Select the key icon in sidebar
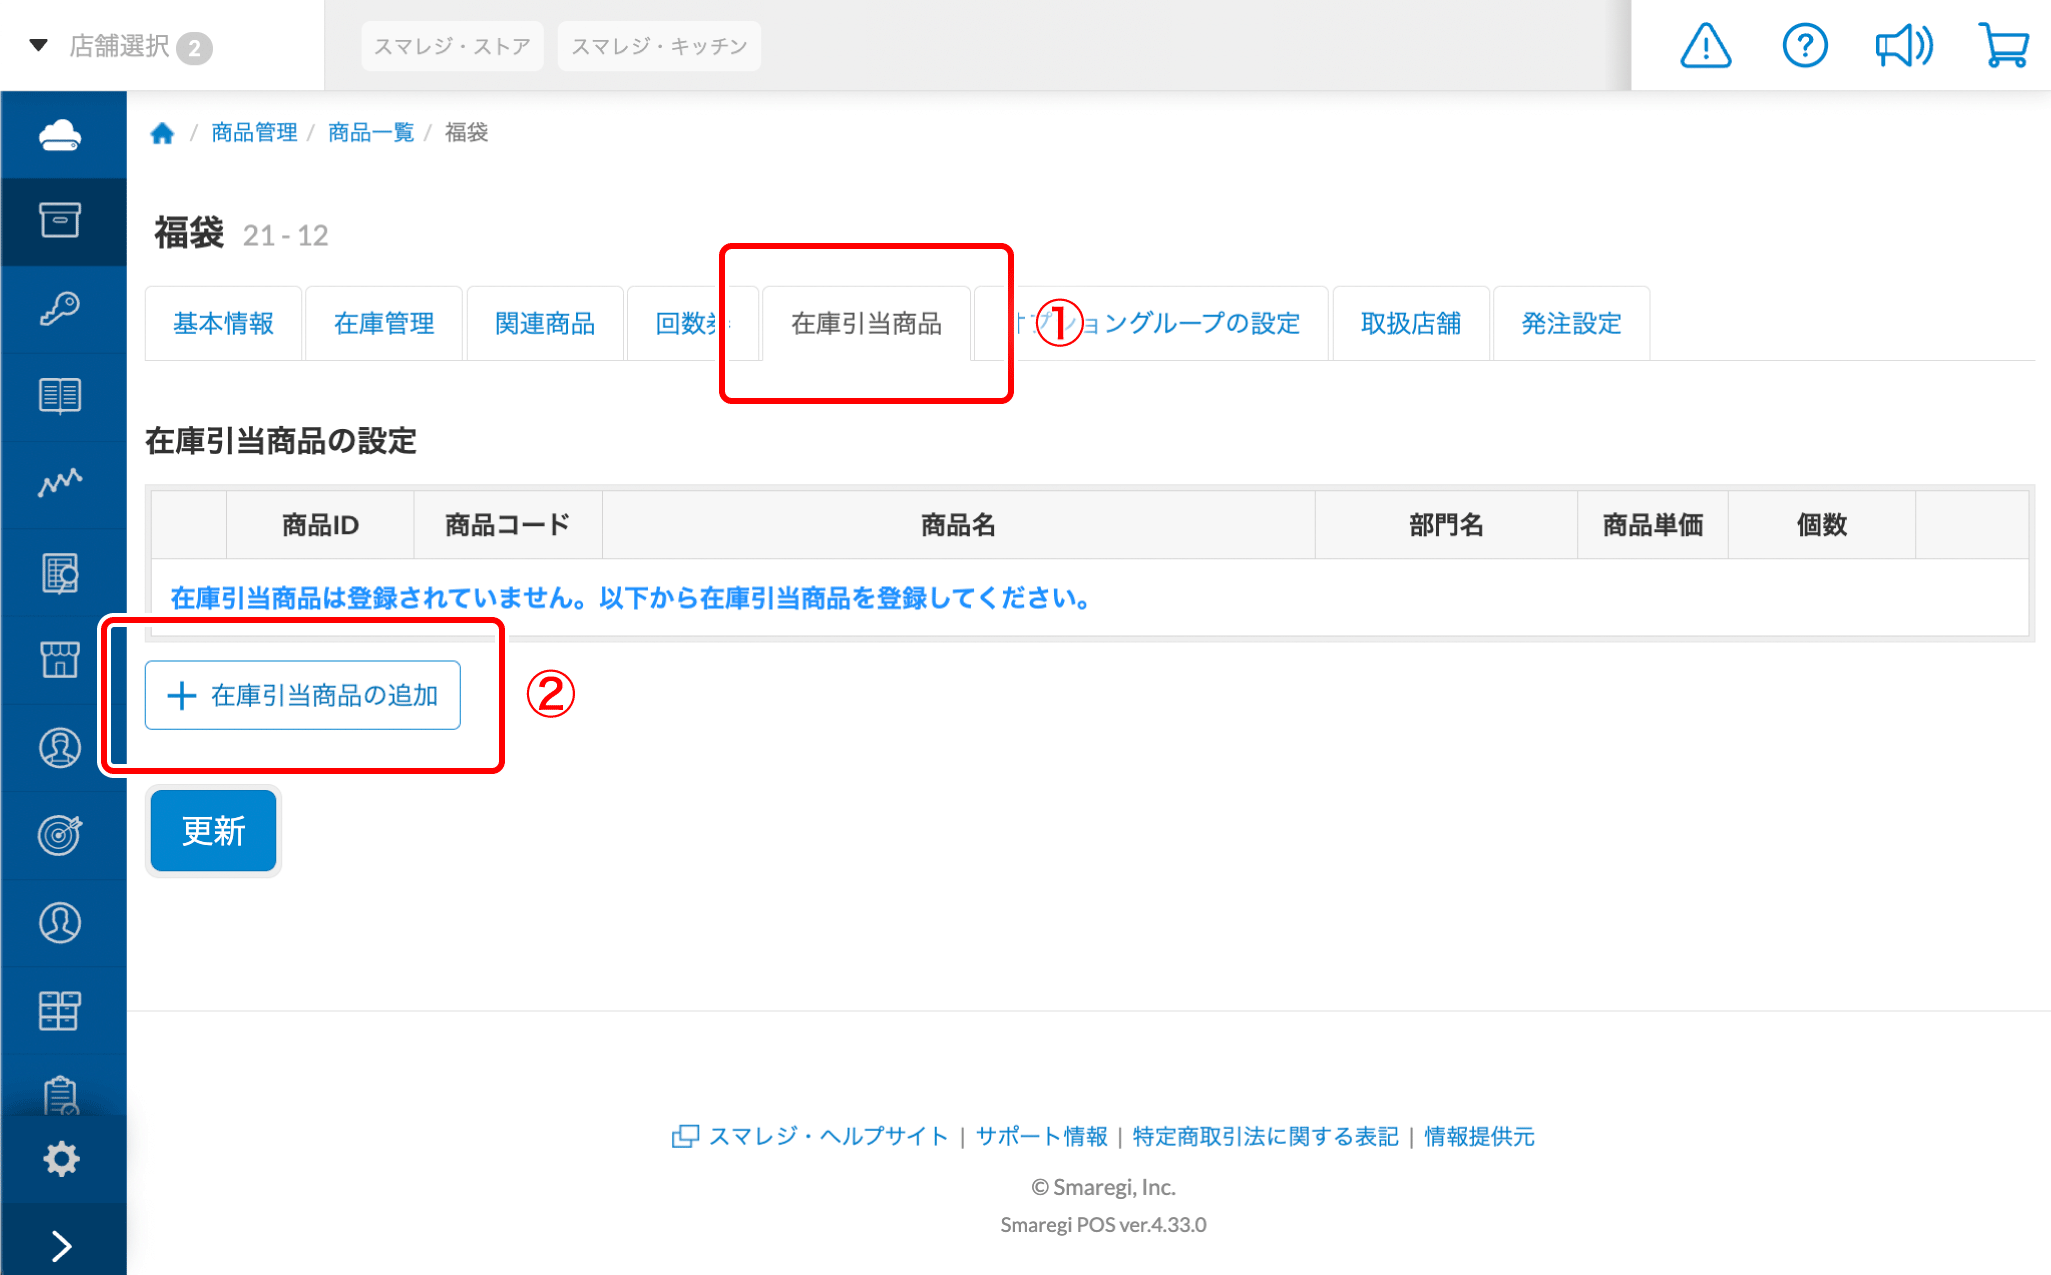2051x1275 pixels. (62, 308)
